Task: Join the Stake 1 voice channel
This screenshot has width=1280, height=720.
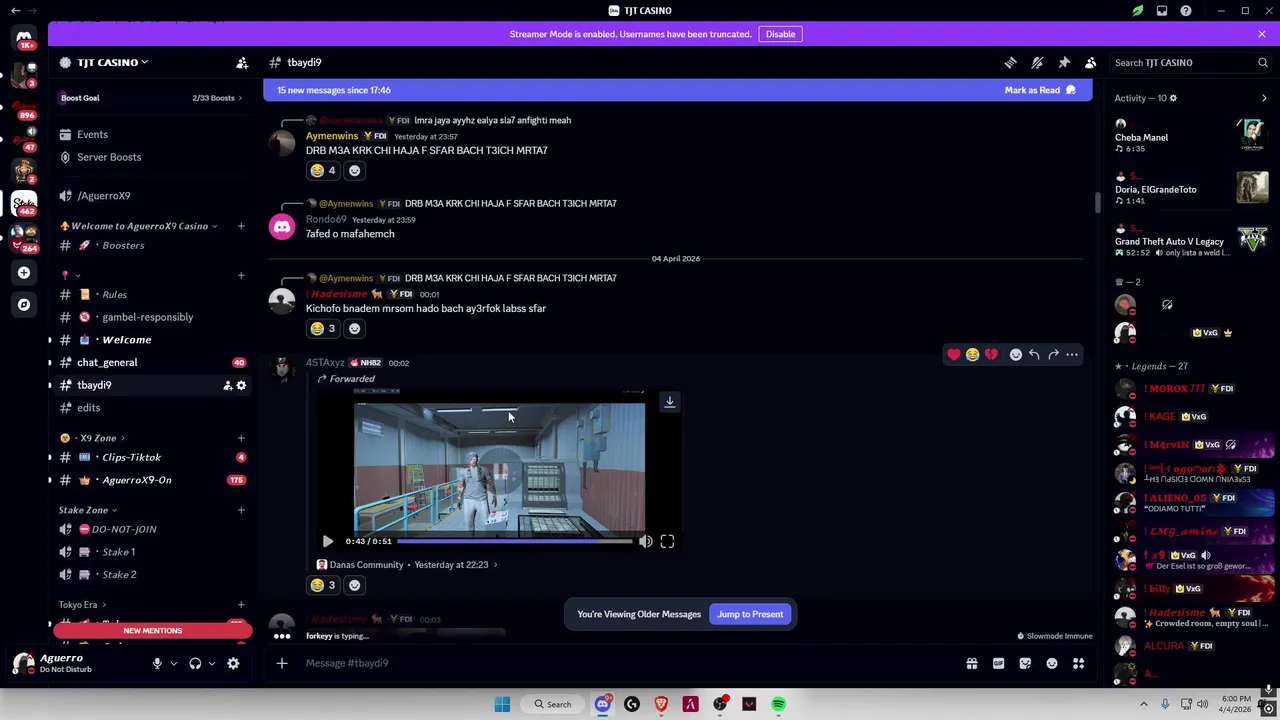Action: [151, 552]
